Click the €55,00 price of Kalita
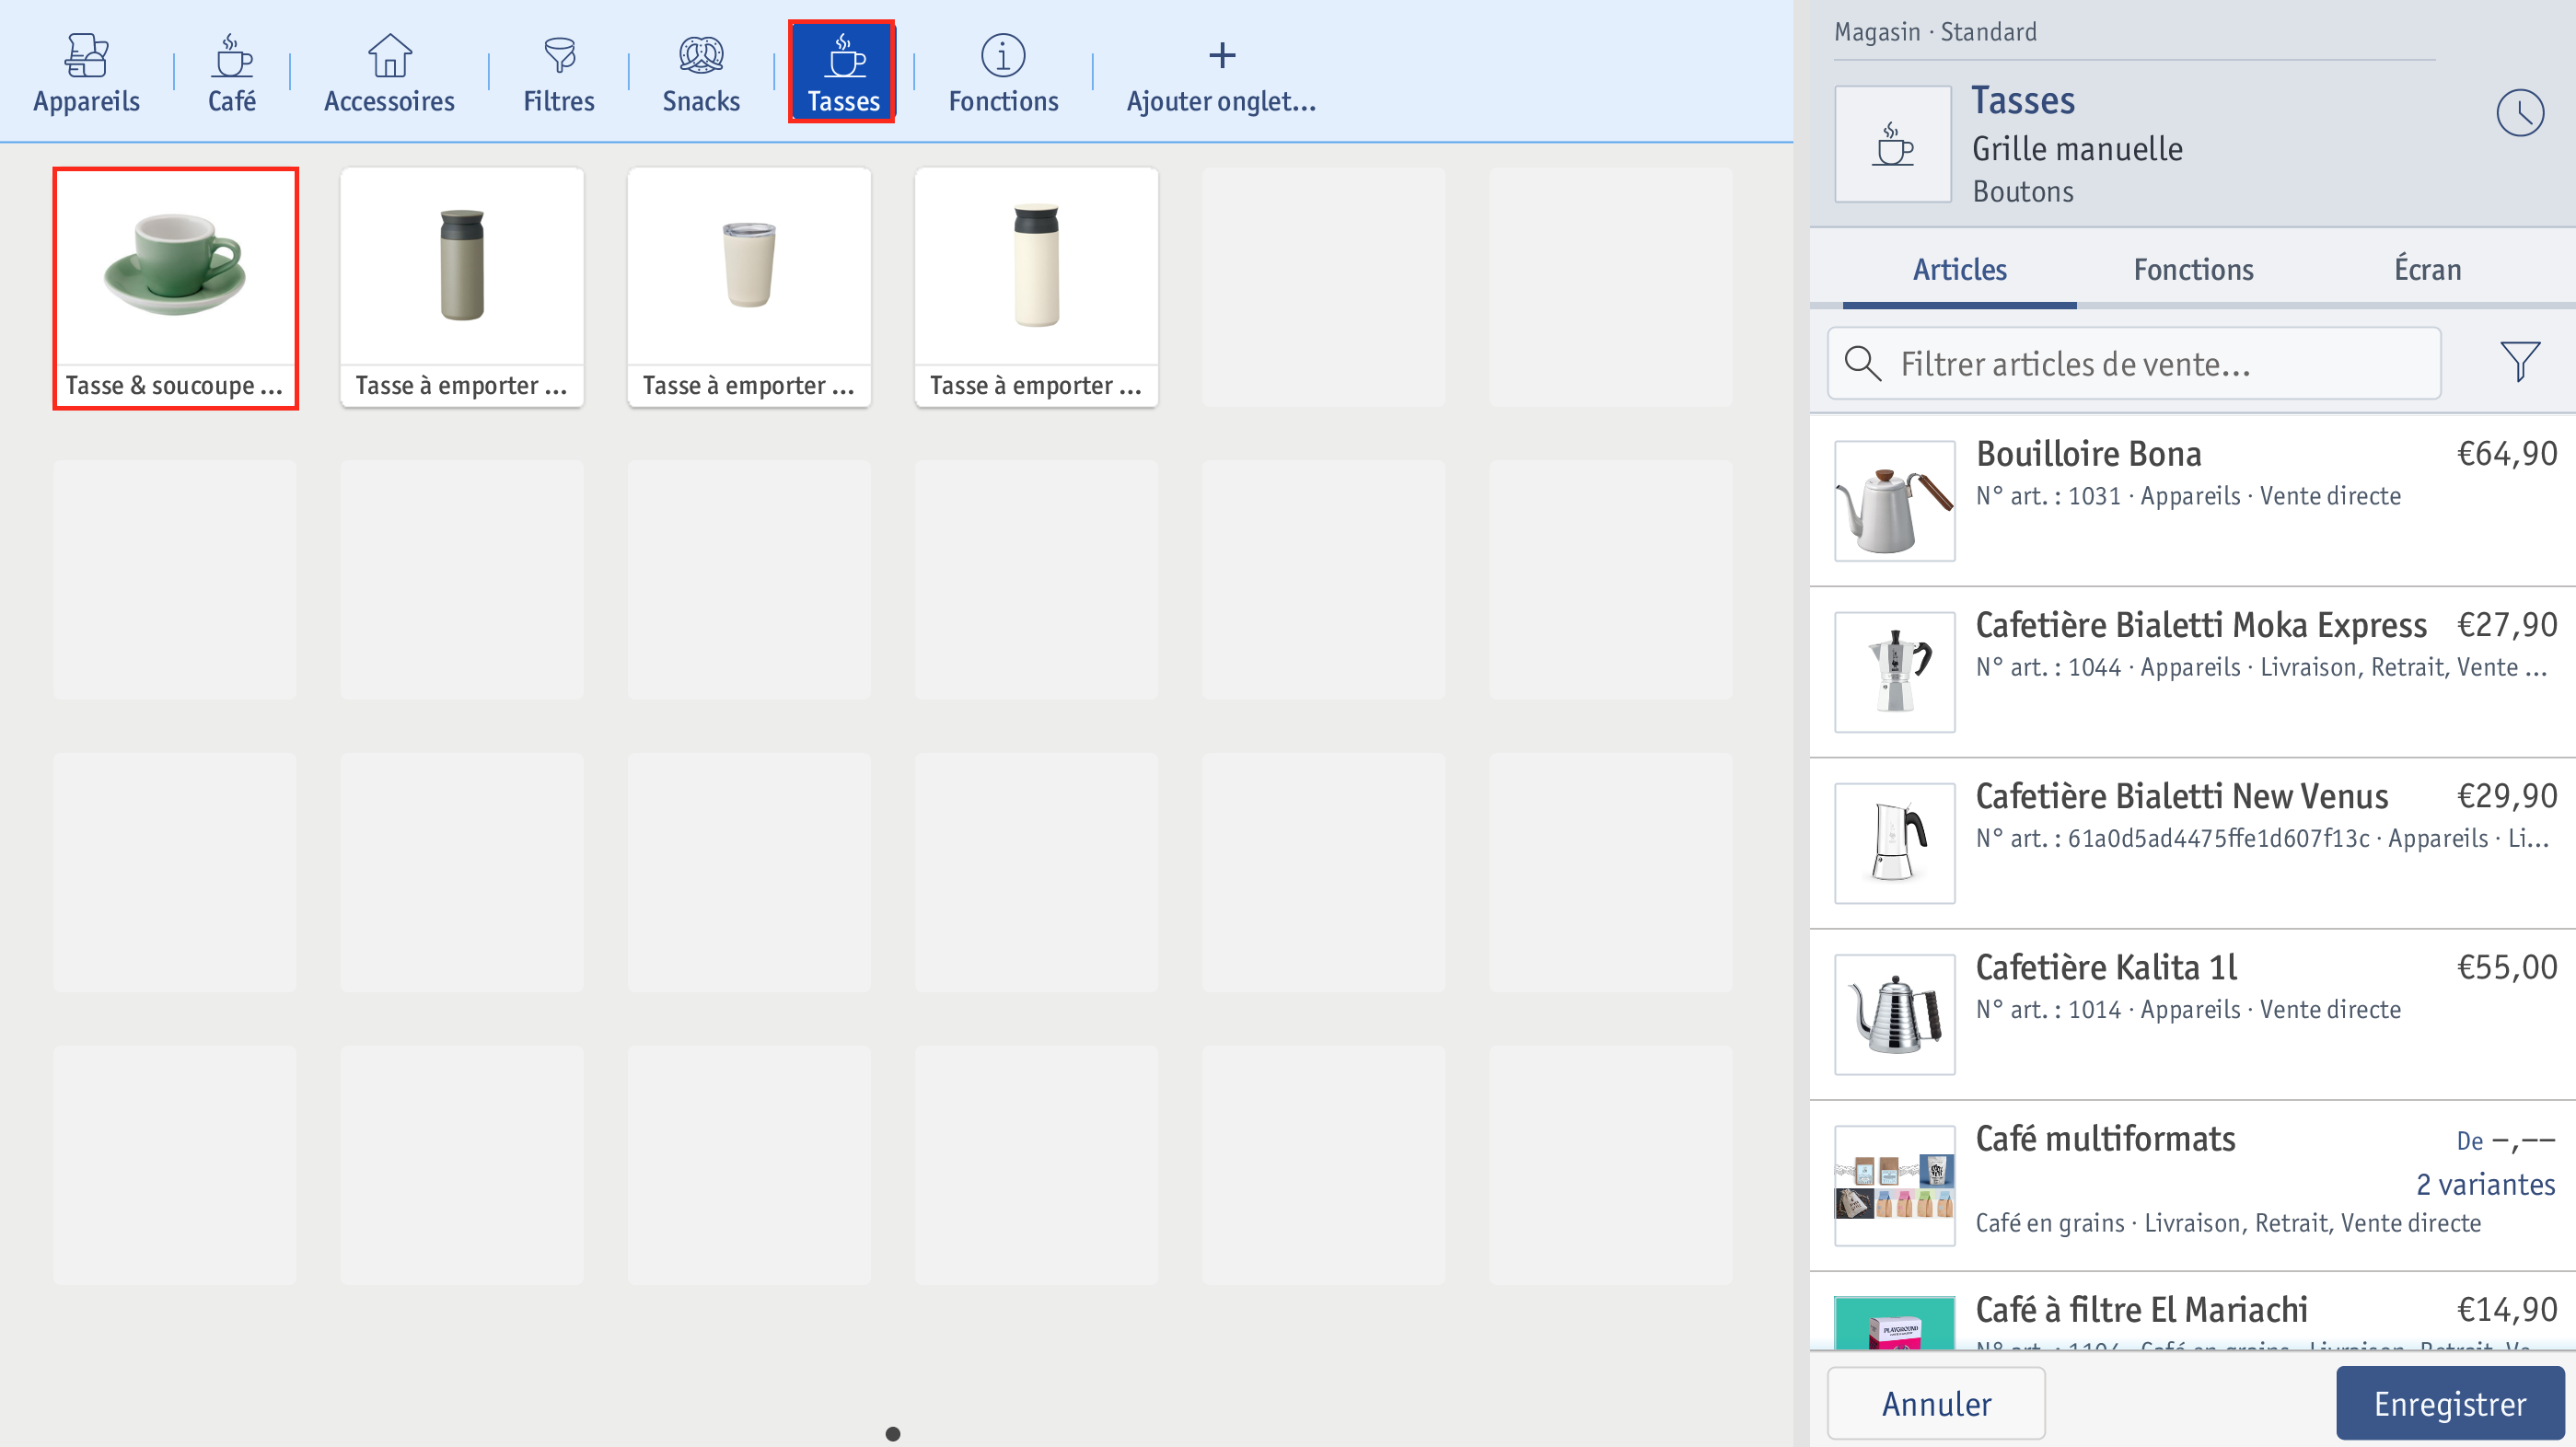 point(2506,967)
